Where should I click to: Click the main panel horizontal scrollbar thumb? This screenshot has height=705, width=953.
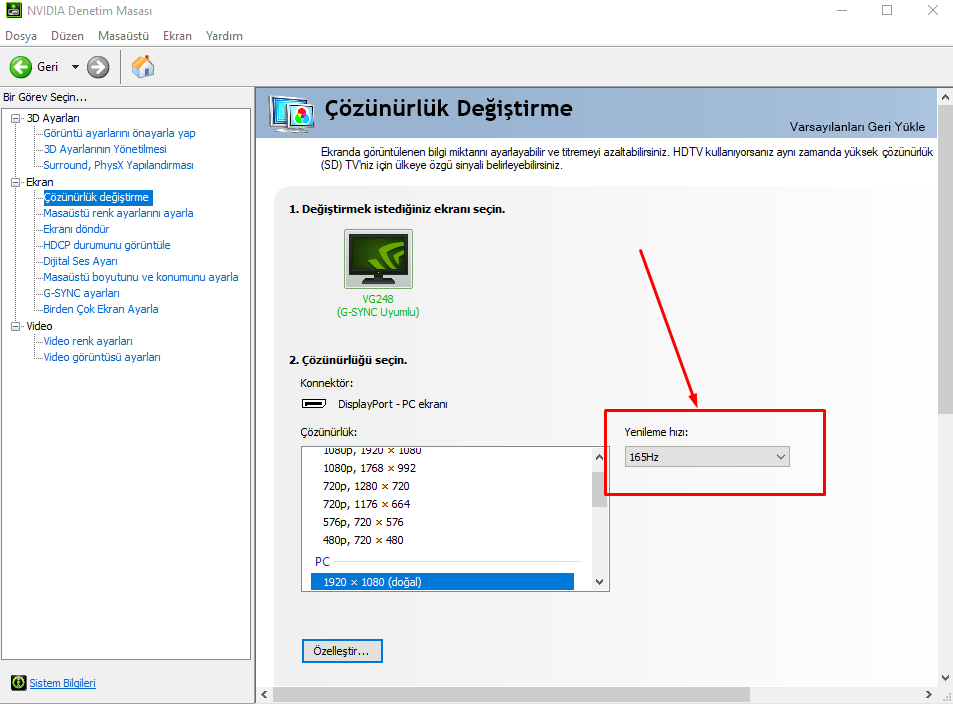511,694
